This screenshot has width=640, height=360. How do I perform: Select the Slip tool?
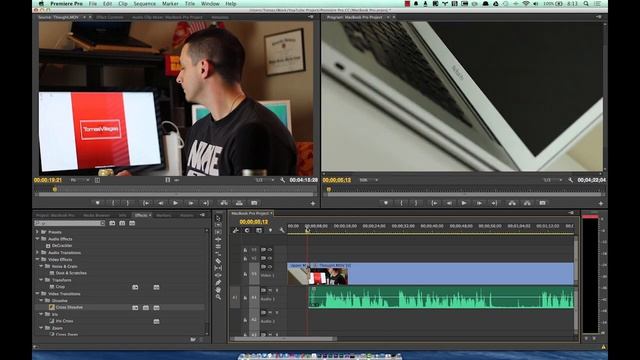[x=218, y=268]
